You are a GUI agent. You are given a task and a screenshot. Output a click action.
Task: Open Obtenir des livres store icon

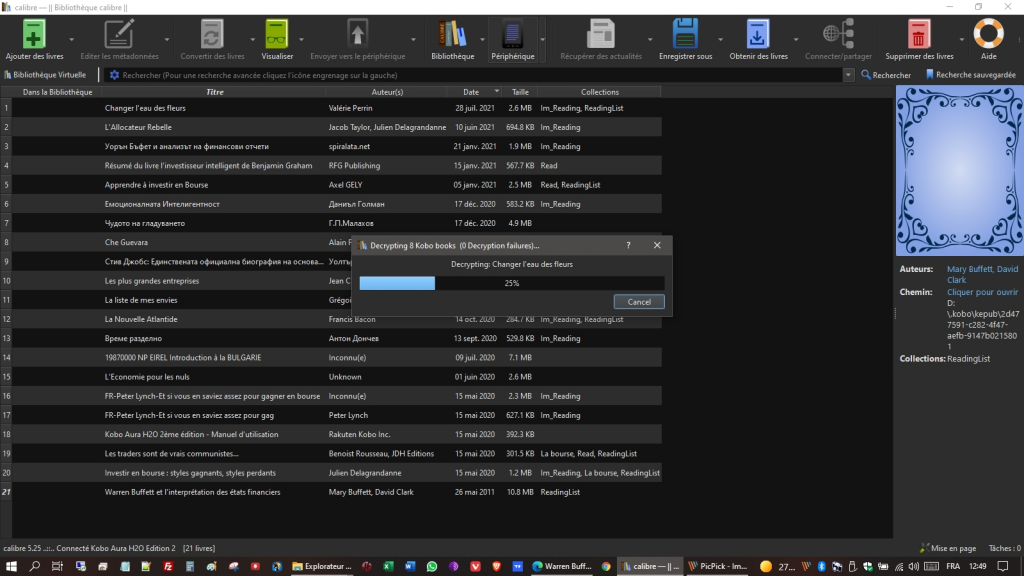[x=758, y=34]
